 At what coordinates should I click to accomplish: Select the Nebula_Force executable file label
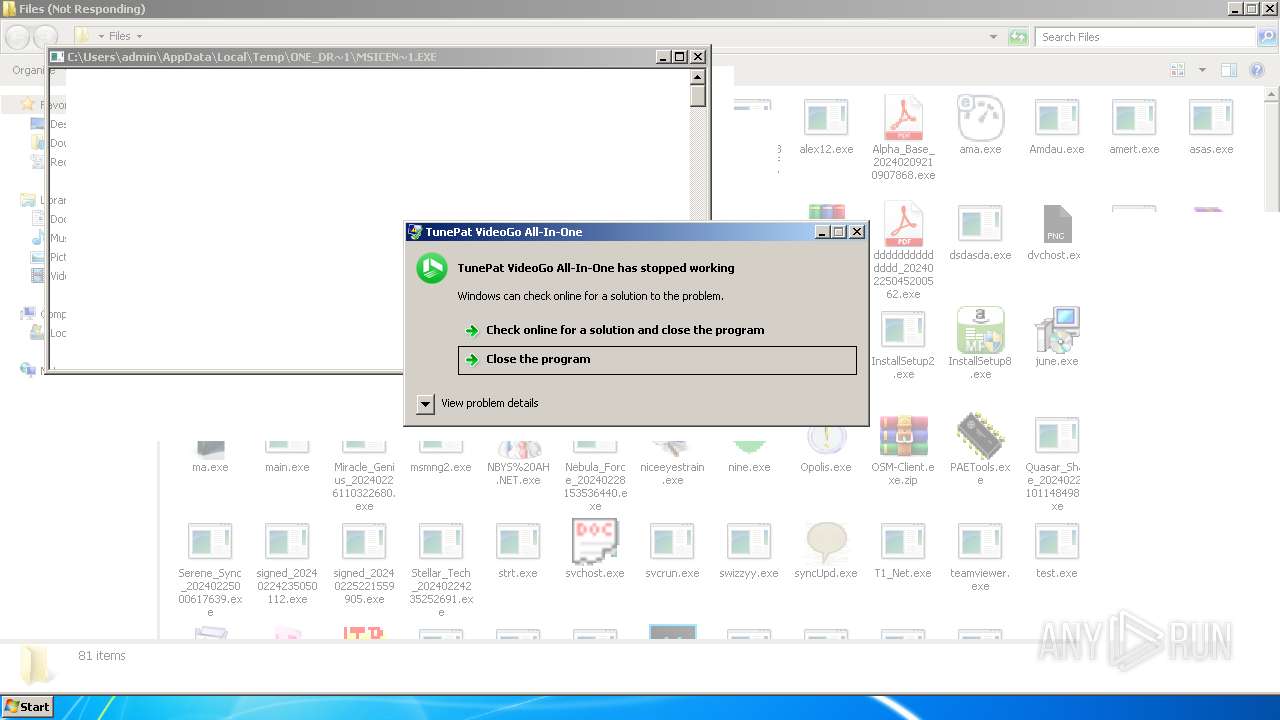point(595,486)
